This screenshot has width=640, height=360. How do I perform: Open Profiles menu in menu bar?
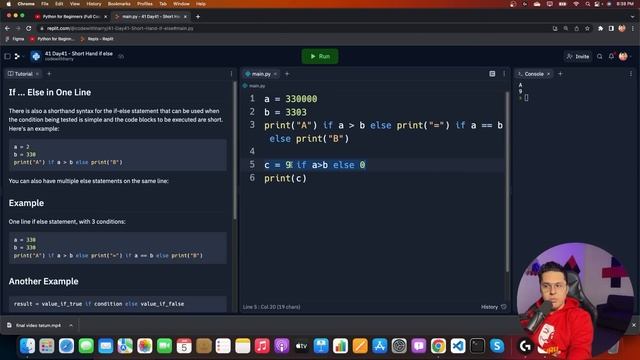[x=144, y=4]
